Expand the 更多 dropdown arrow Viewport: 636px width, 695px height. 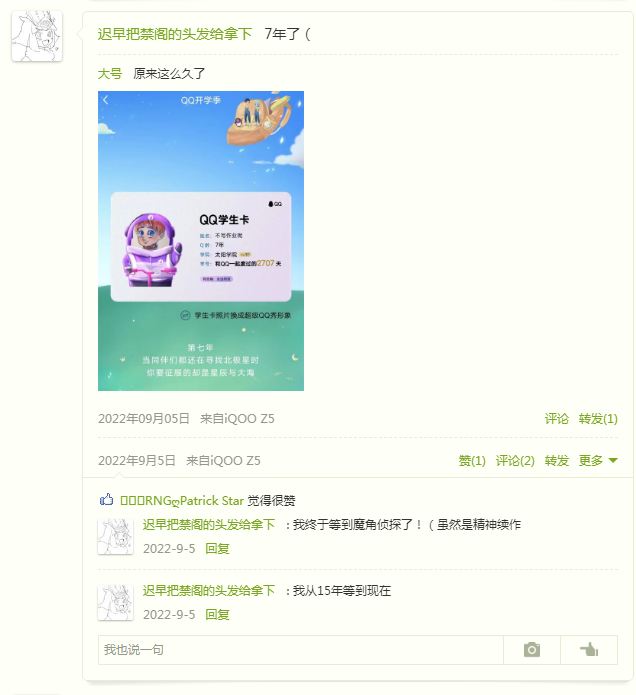(613, 461)
